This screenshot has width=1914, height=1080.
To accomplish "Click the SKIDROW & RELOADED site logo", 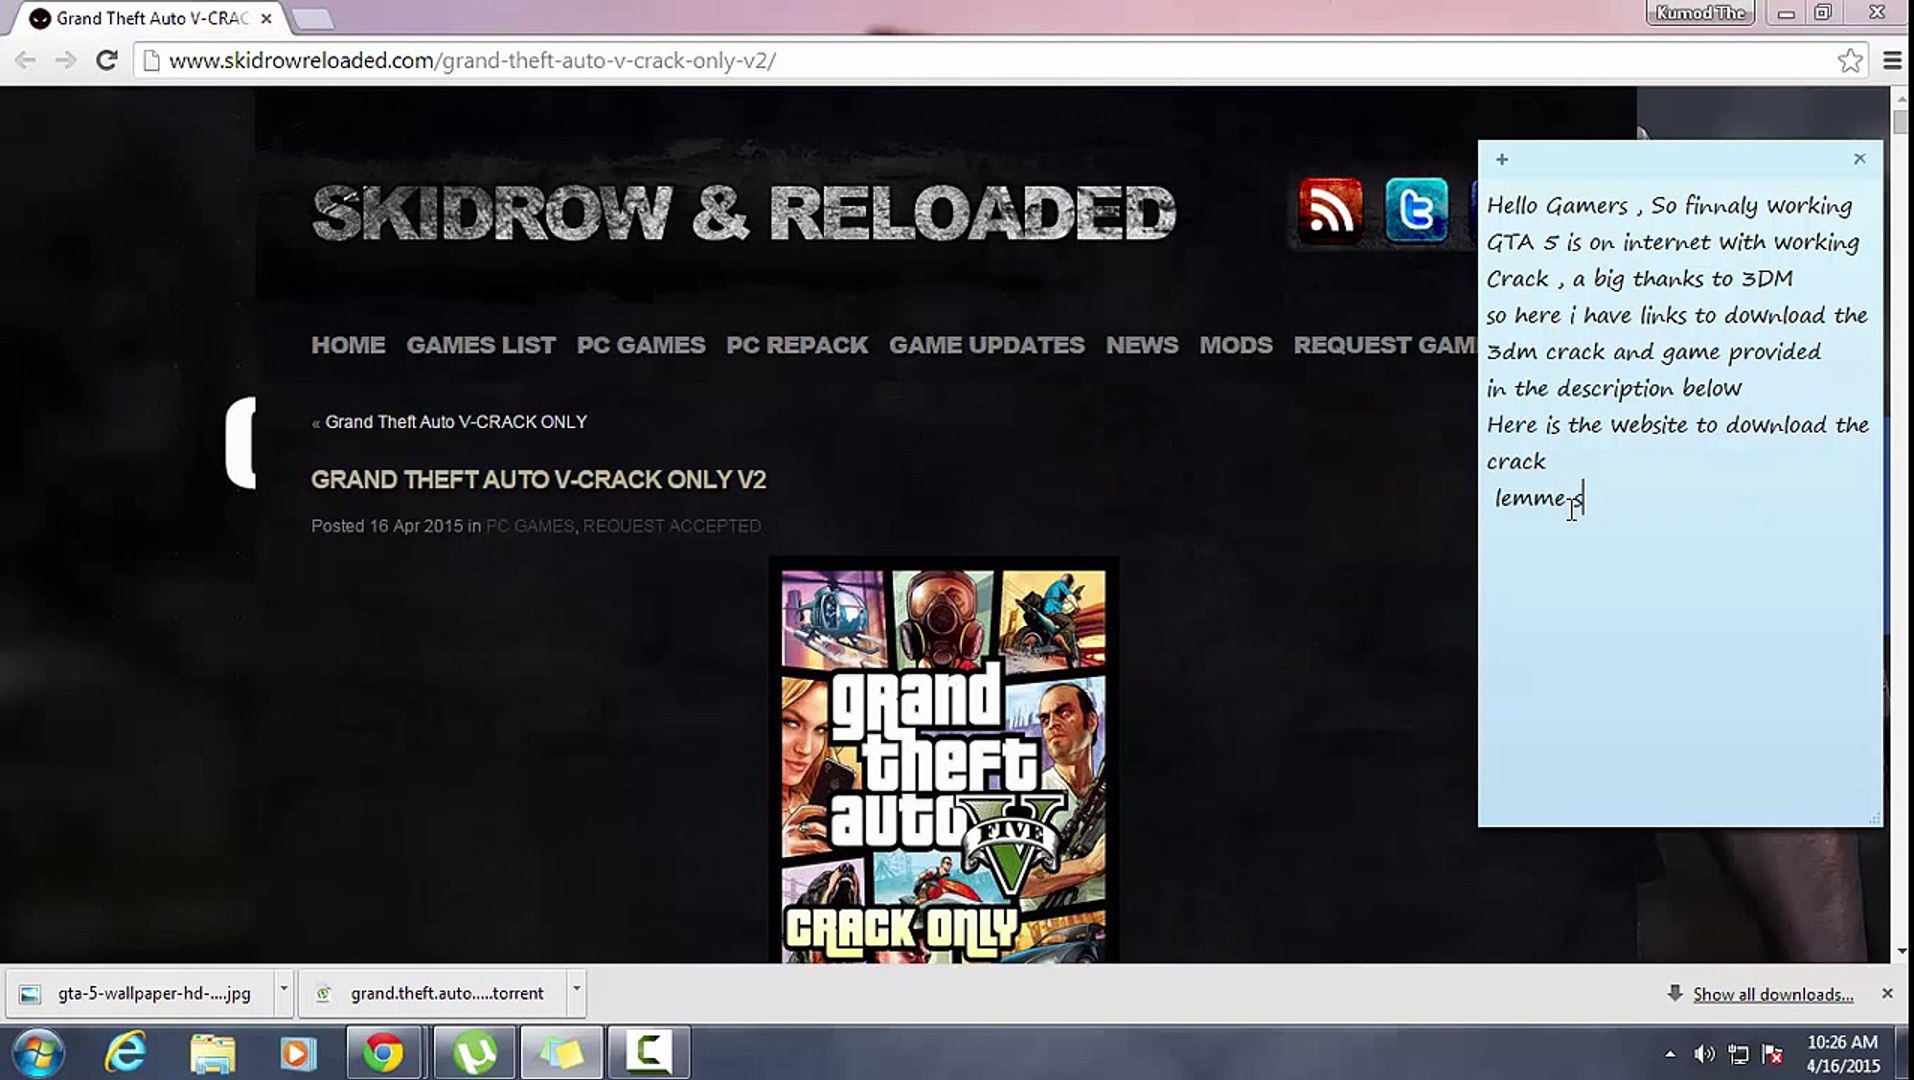I will coord(744,213).
